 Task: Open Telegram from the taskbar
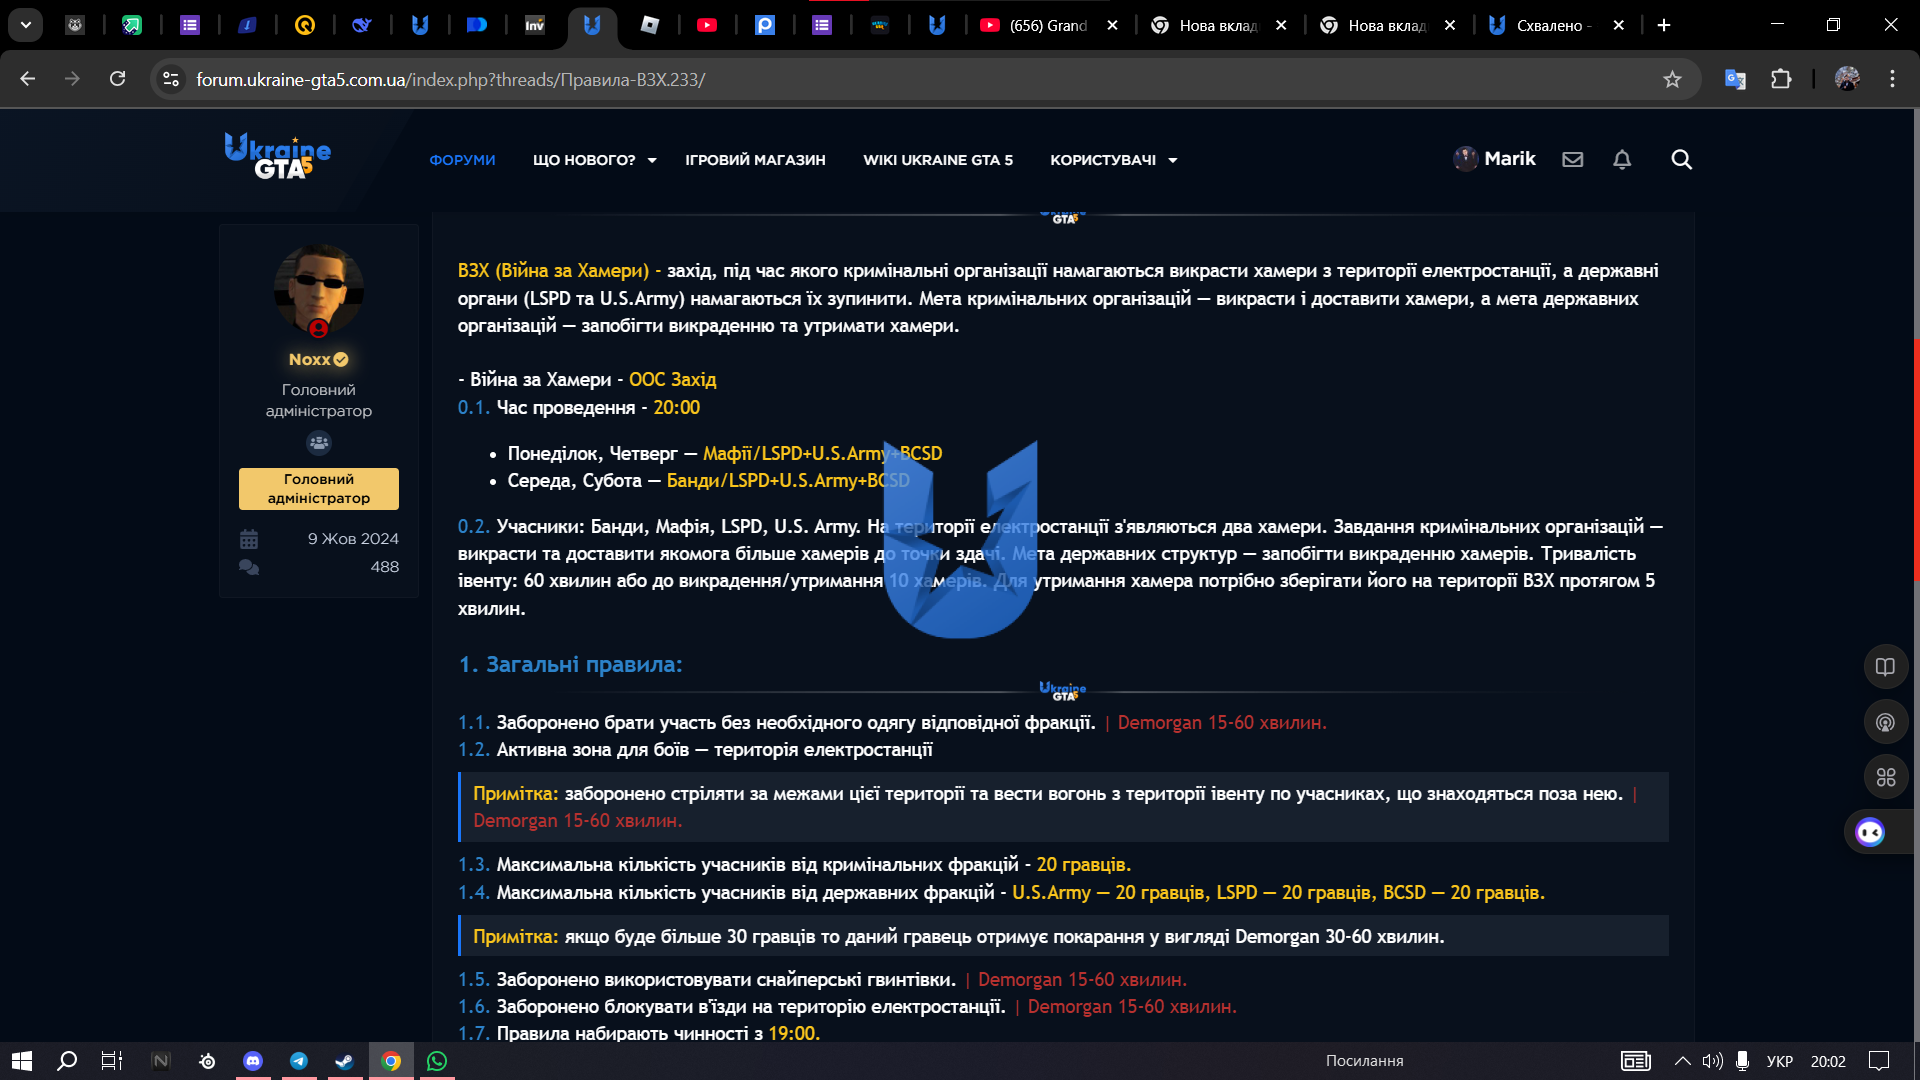[299, 1061]
